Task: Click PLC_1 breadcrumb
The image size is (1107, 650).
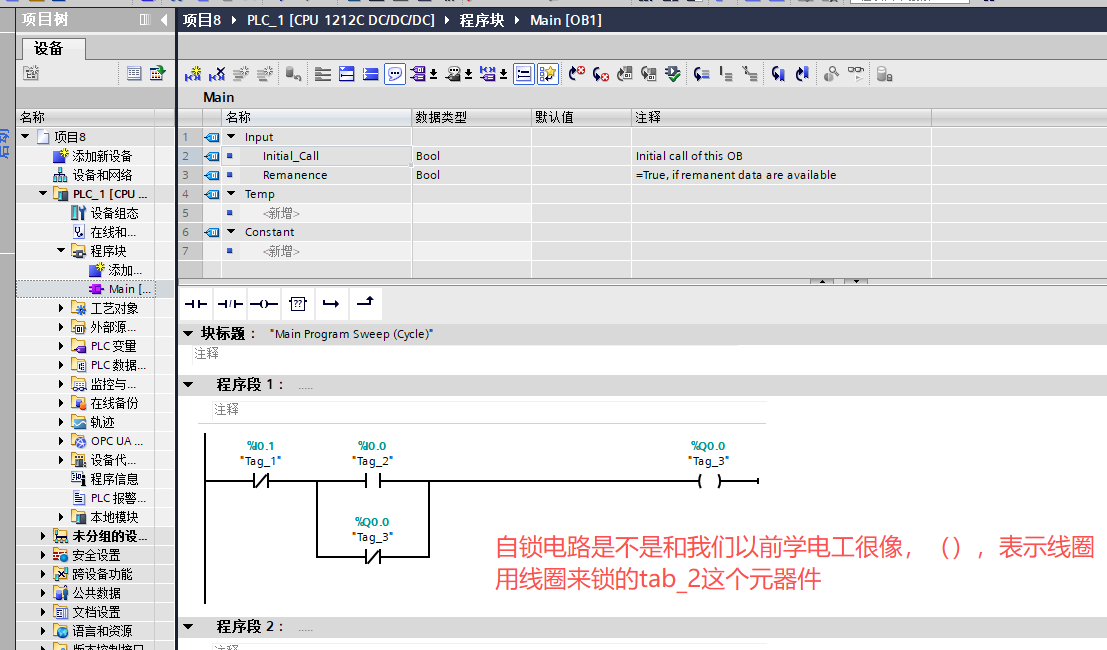Action: (341, 20)
